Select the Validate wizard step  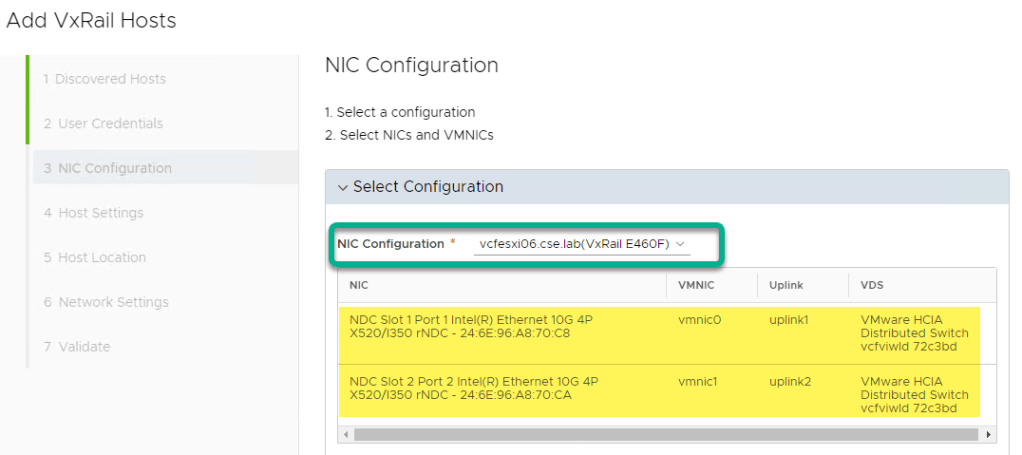(77, 347)
